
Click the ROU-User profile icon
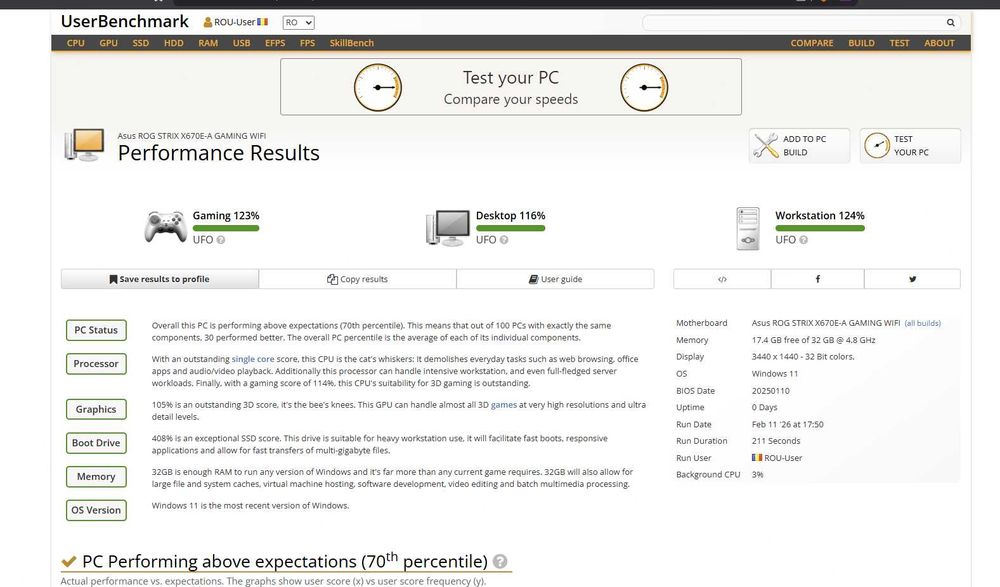click(207, 22)
